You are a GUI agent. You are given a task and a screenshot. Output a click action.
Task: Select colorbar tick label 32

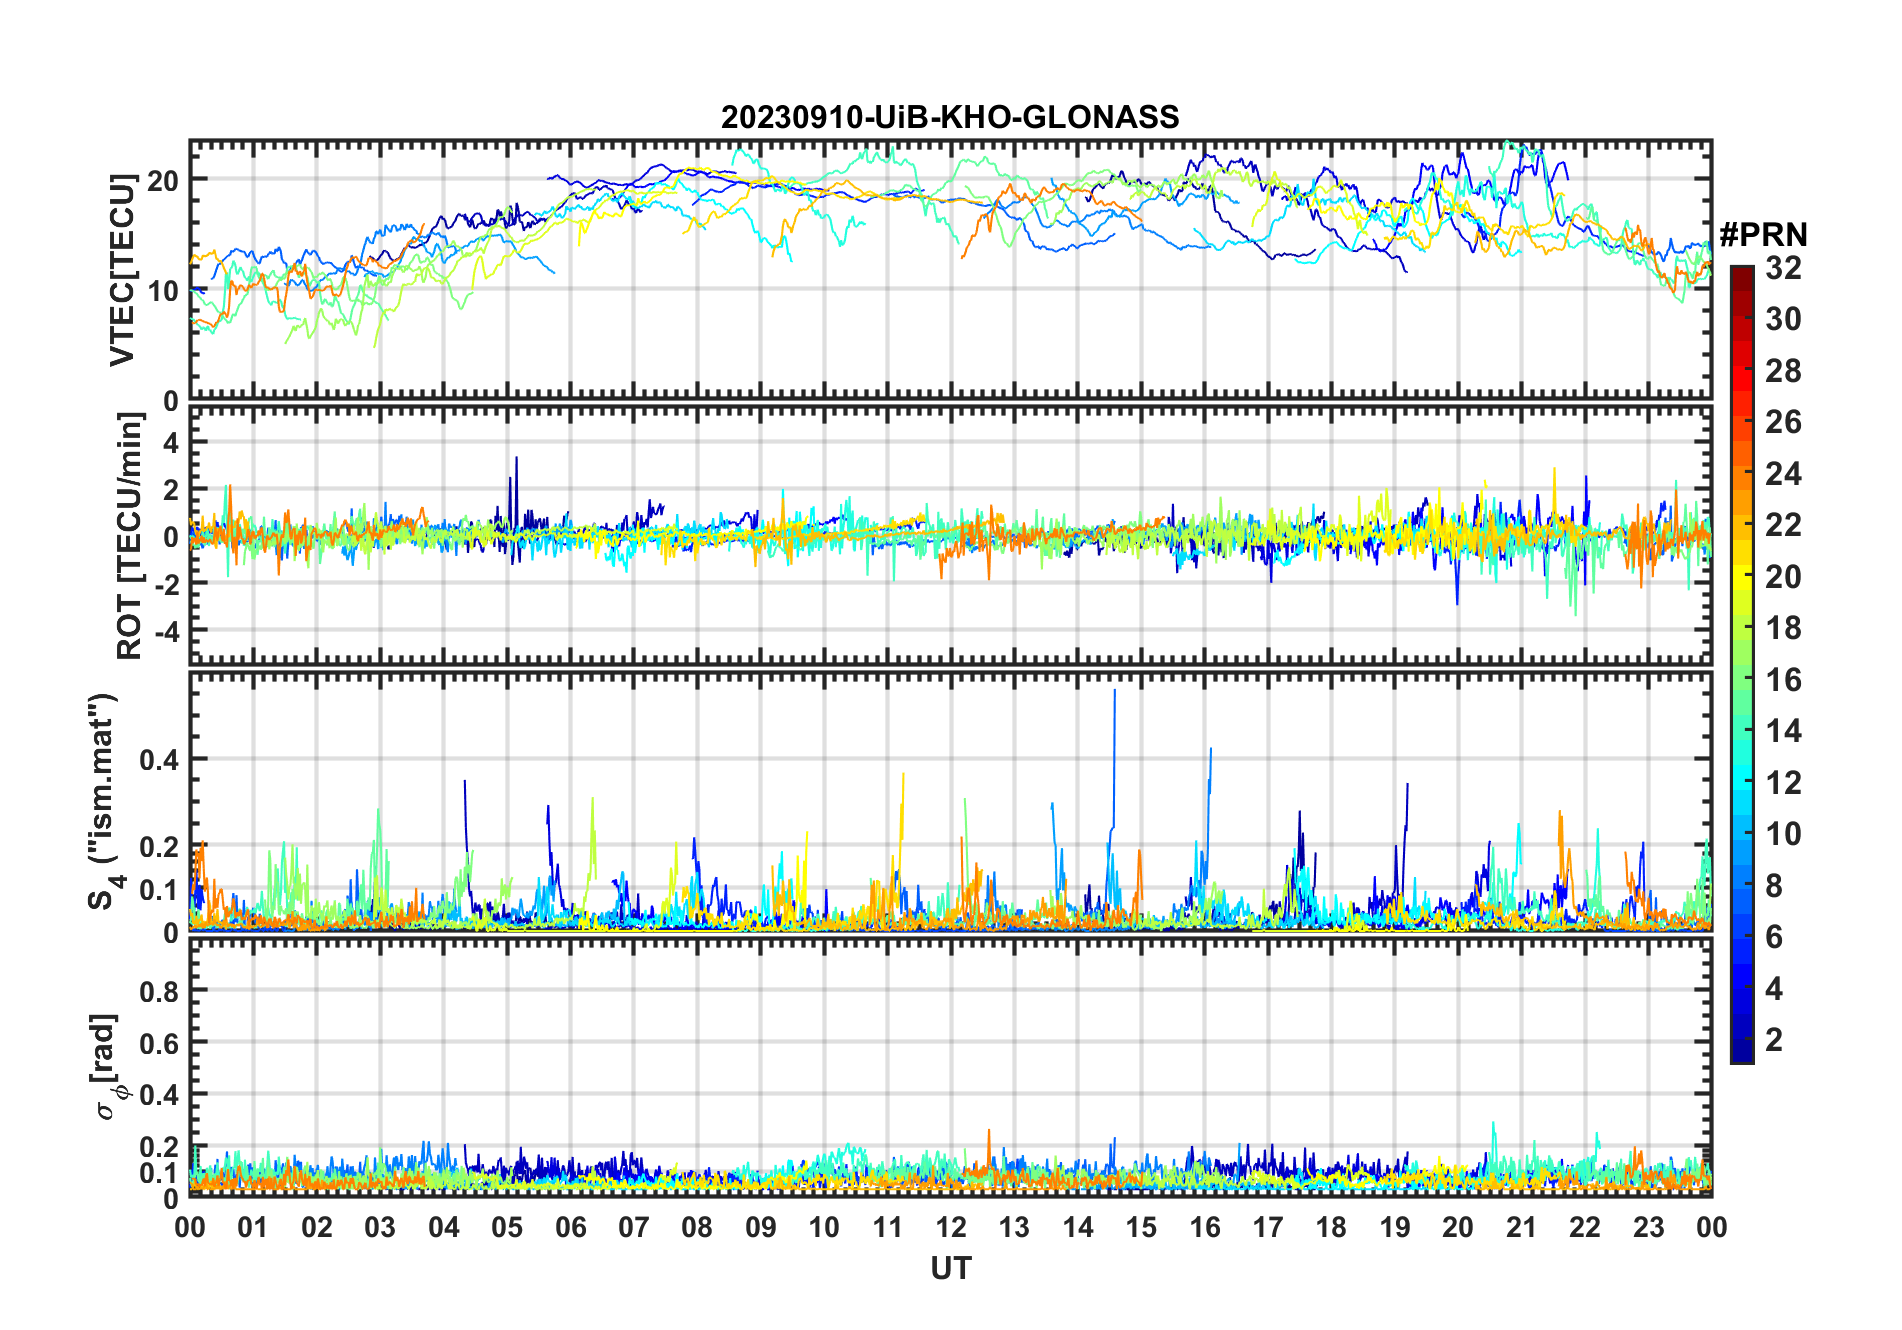[x=1783, y=268]
